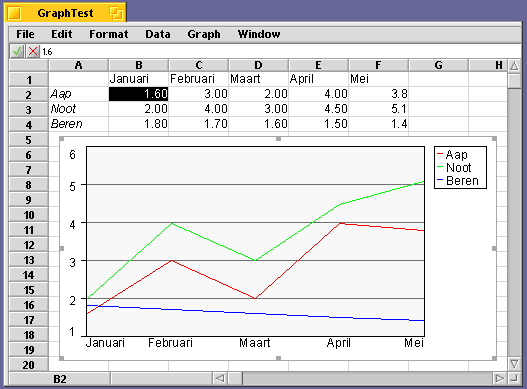Click red Aap legend entry
Image resolution: width=527 pixels, height=389 pixels.
pyautogui.click(x=452, y=155)
